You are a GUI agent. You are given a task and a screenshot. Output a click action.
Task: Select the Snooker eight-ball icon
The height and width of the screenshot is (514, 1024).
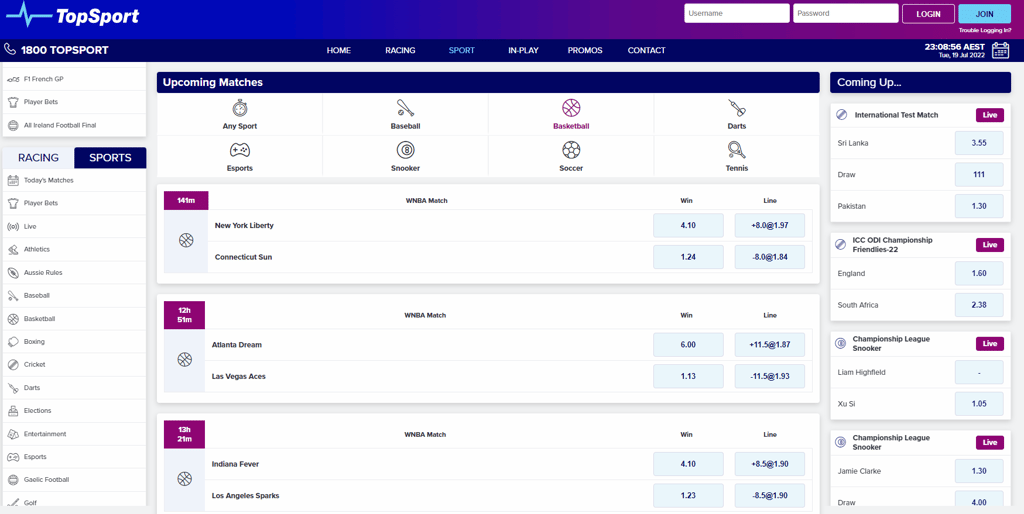(405, 150)
